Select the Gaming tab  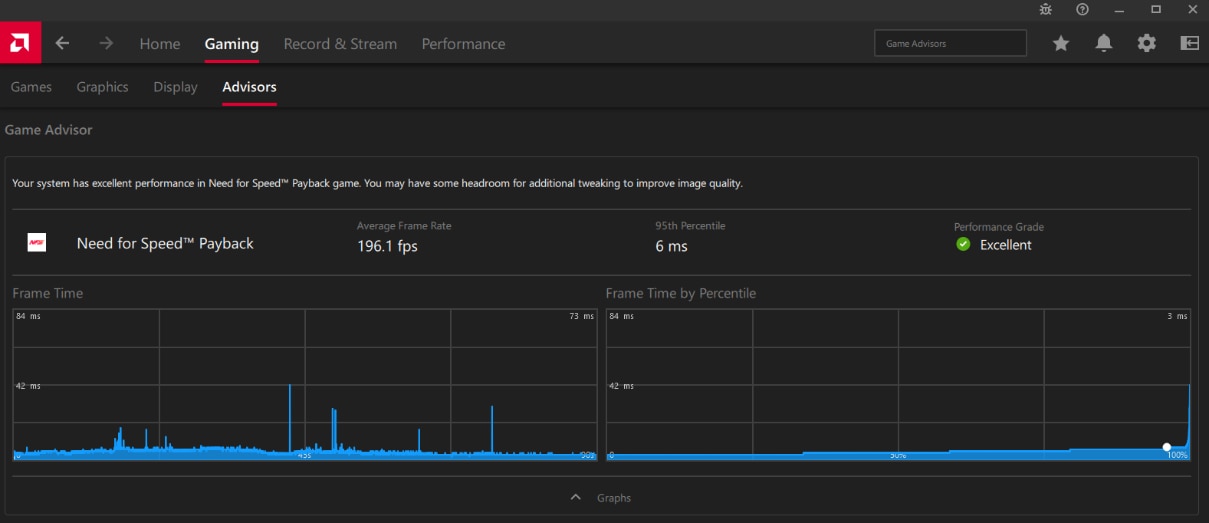pos(232,44)
